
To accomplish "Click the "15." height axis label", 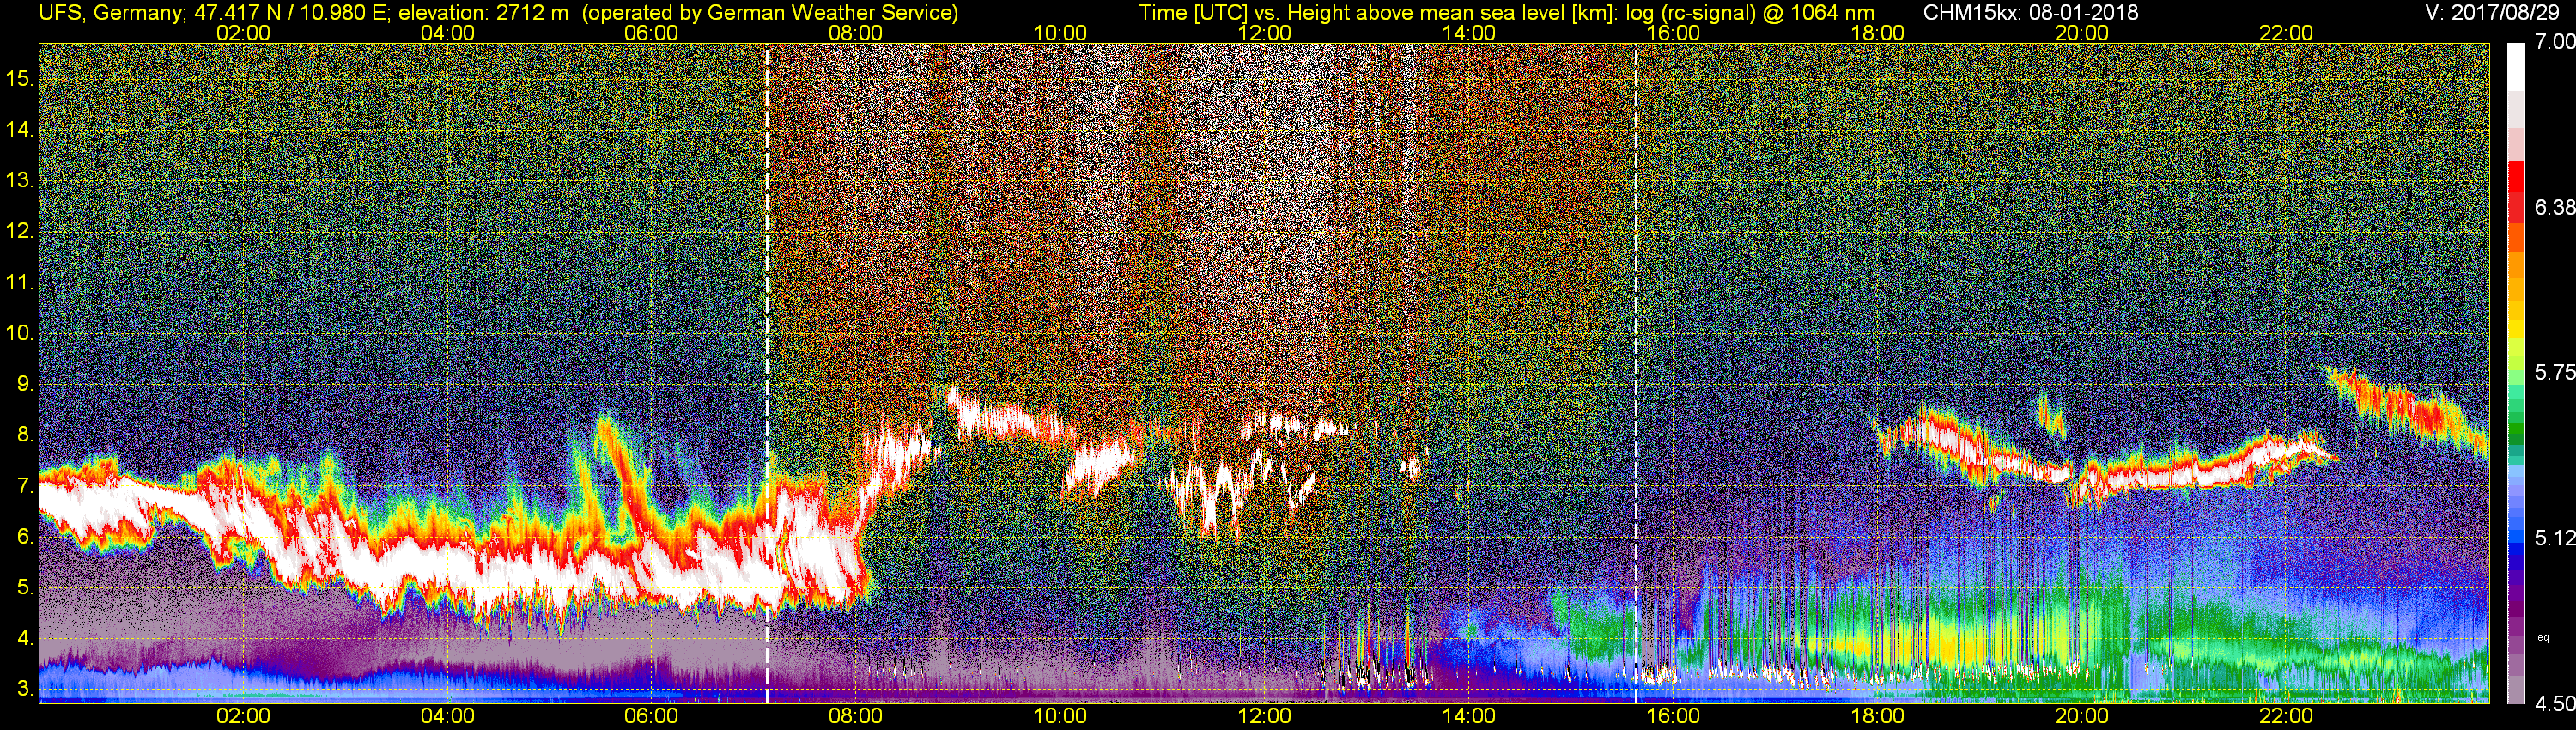I will point(20,78).
